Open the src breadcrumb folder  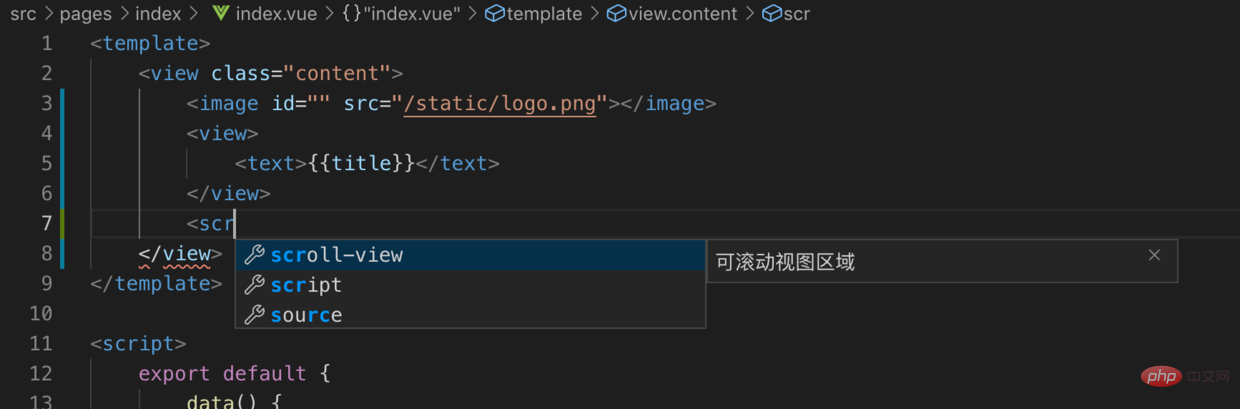pos(23,14)
